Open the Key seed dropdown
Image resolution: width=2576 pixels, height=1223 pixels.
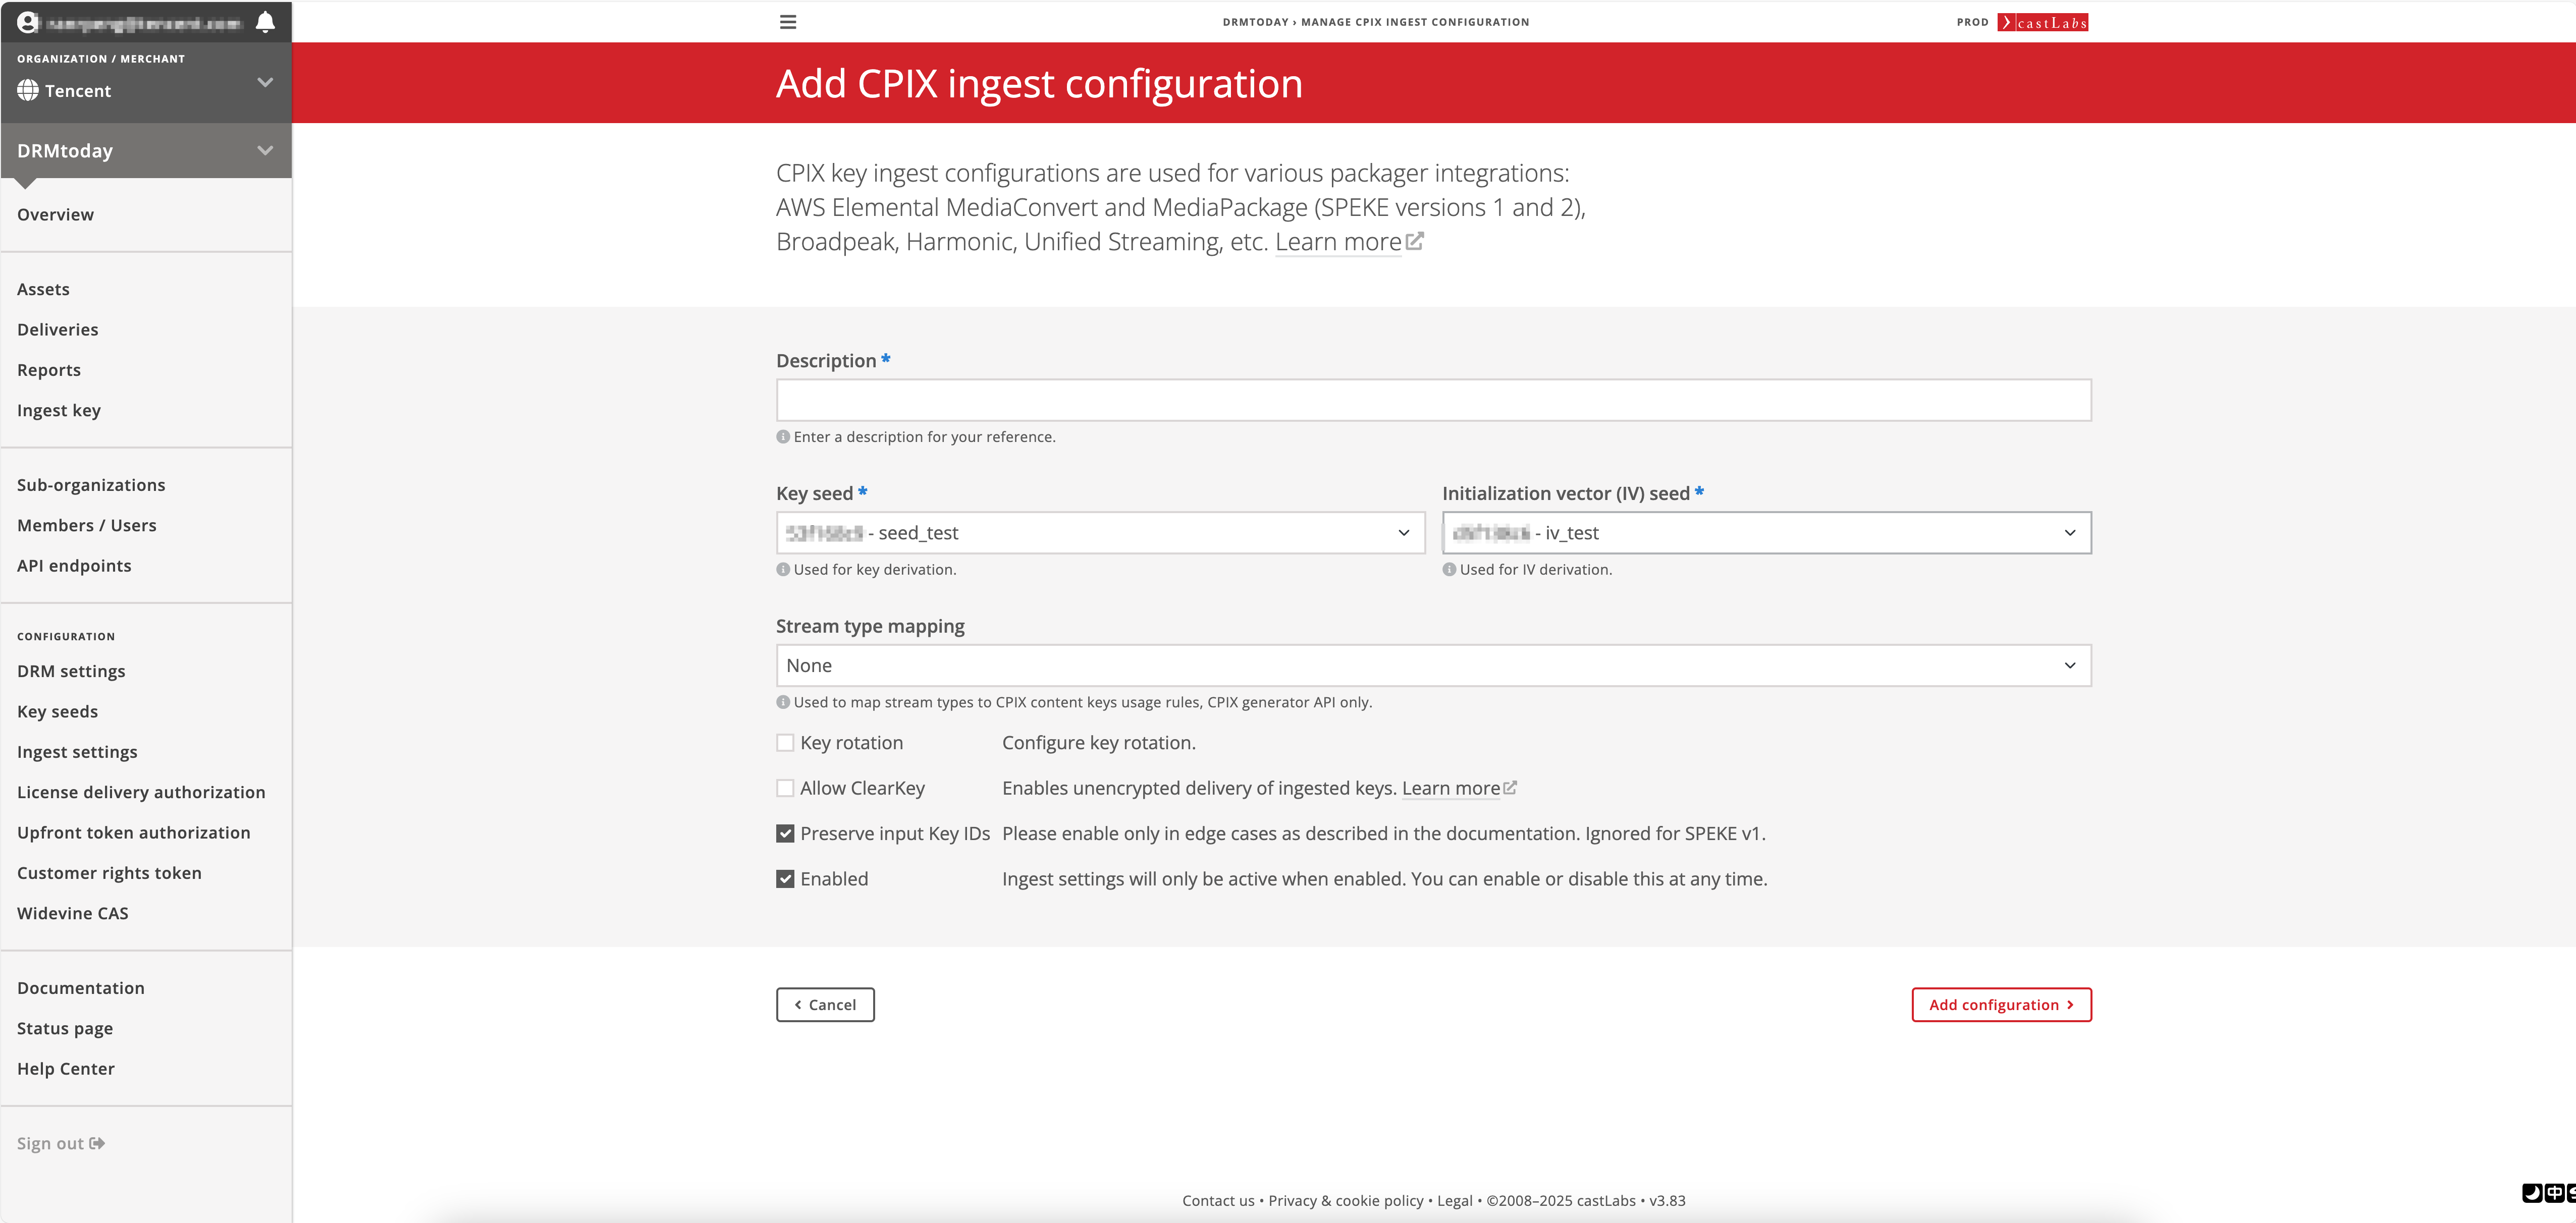tap(1100, 533)
